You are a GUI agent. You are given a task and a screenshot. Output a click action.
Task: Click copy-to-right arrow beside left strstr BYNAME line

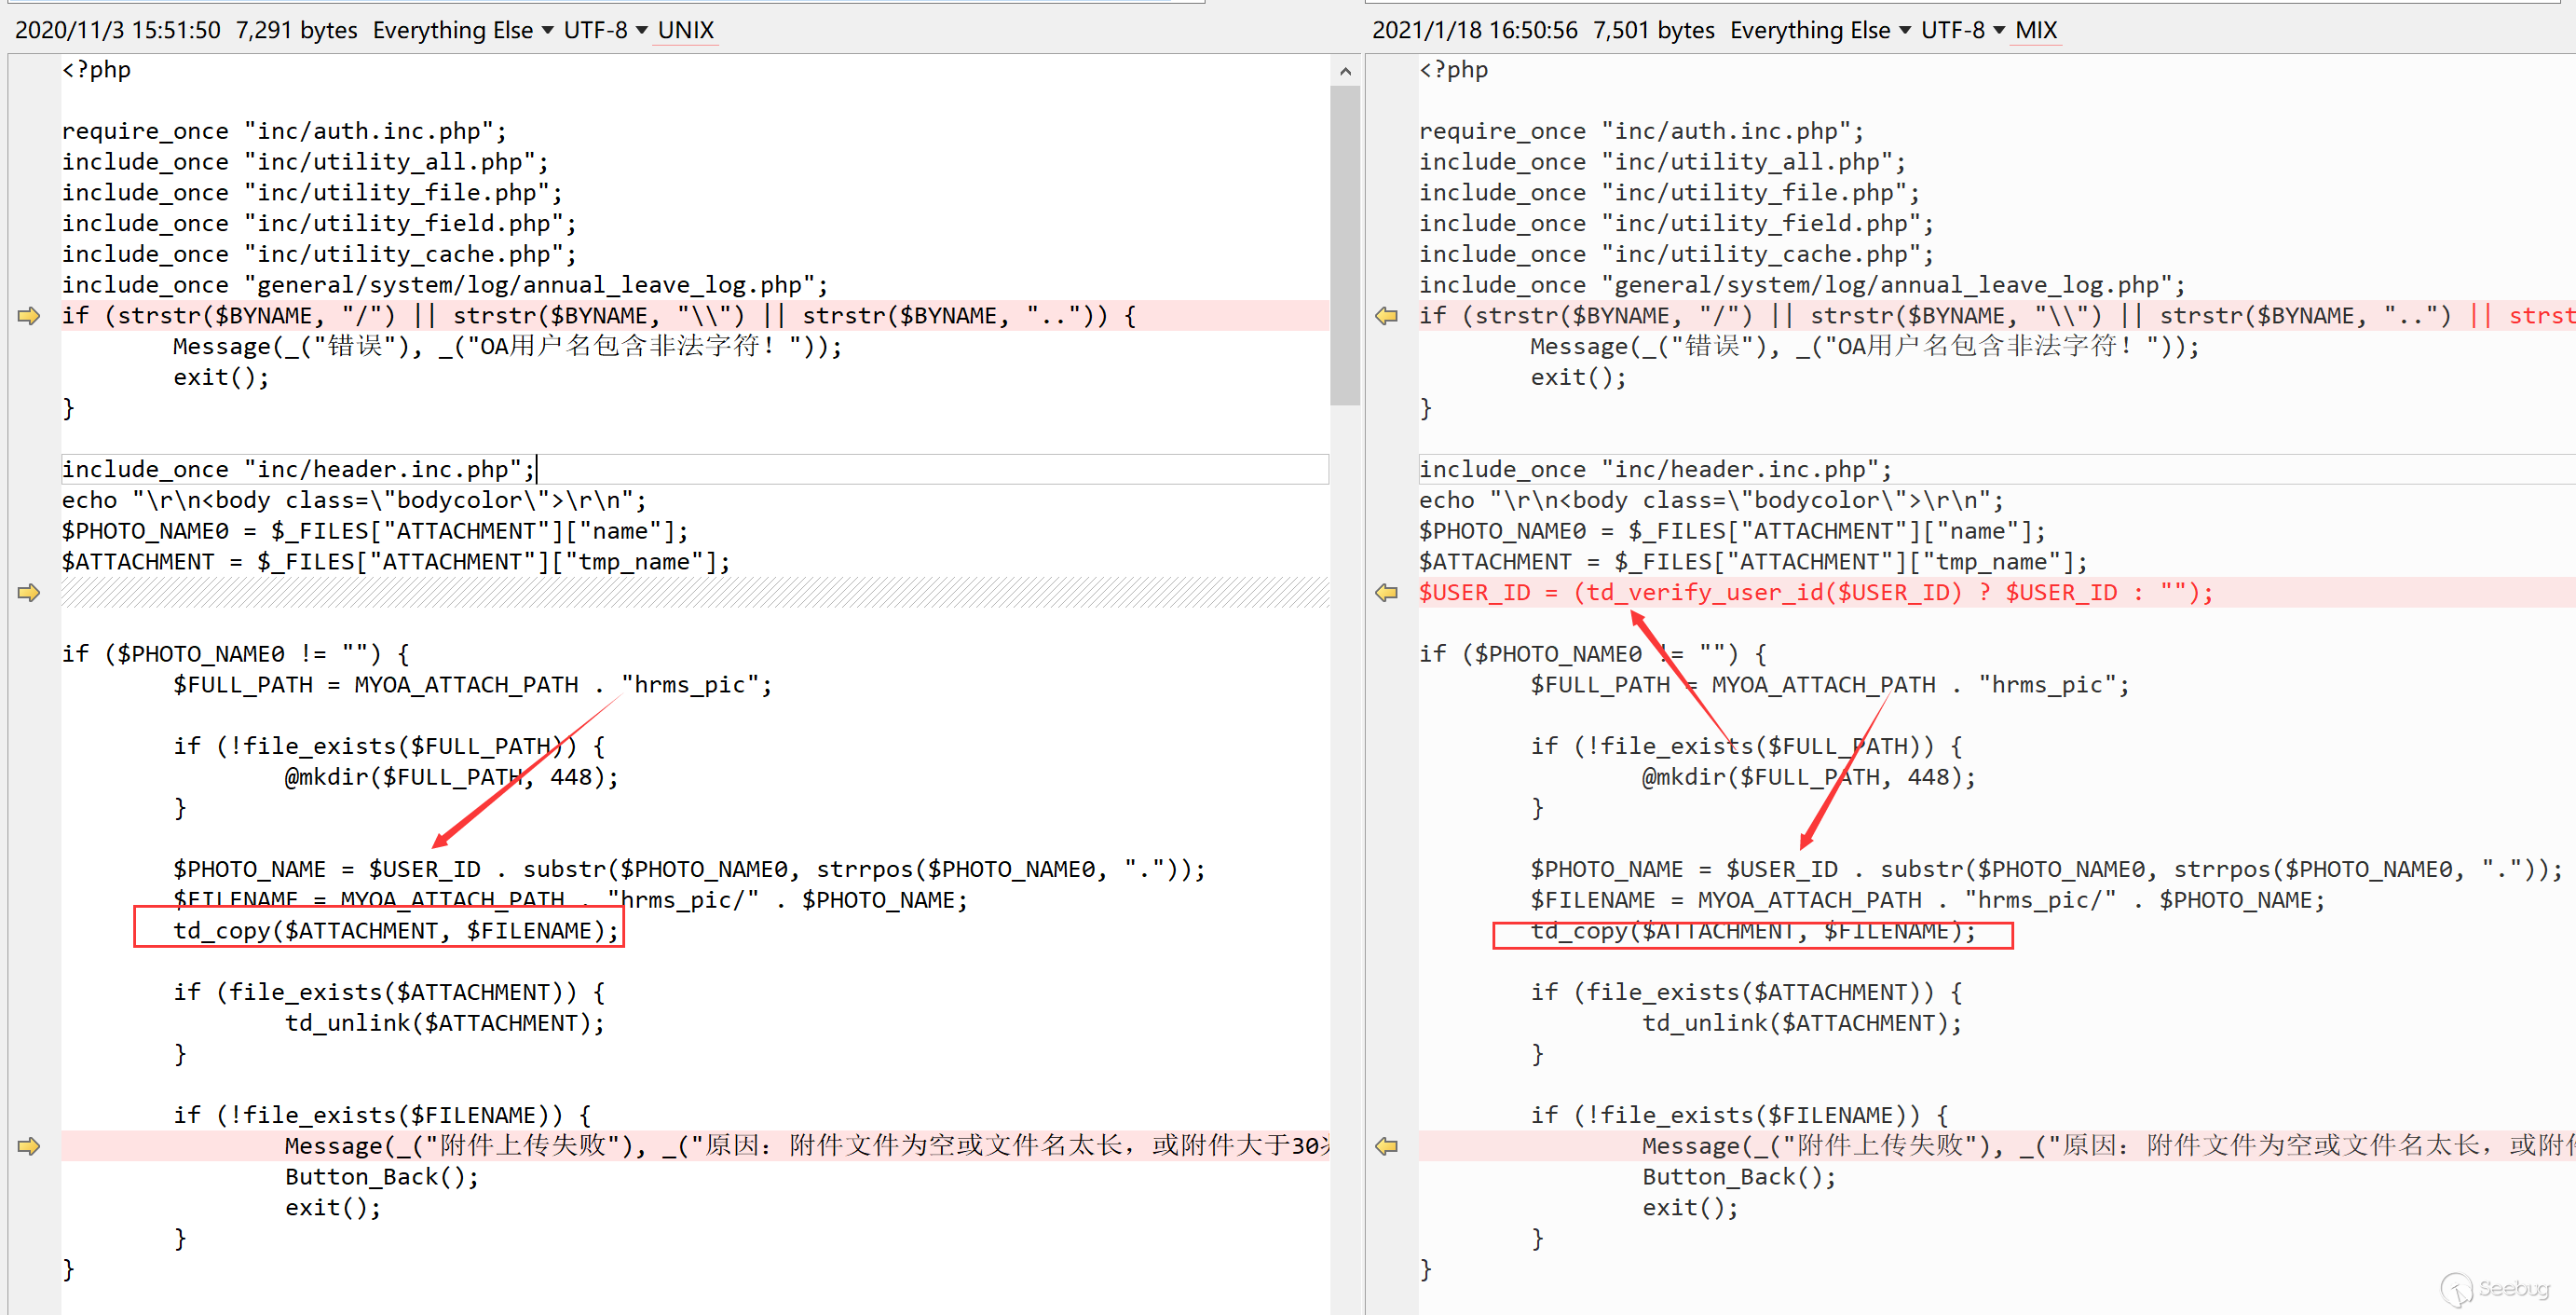coord(29,316)
